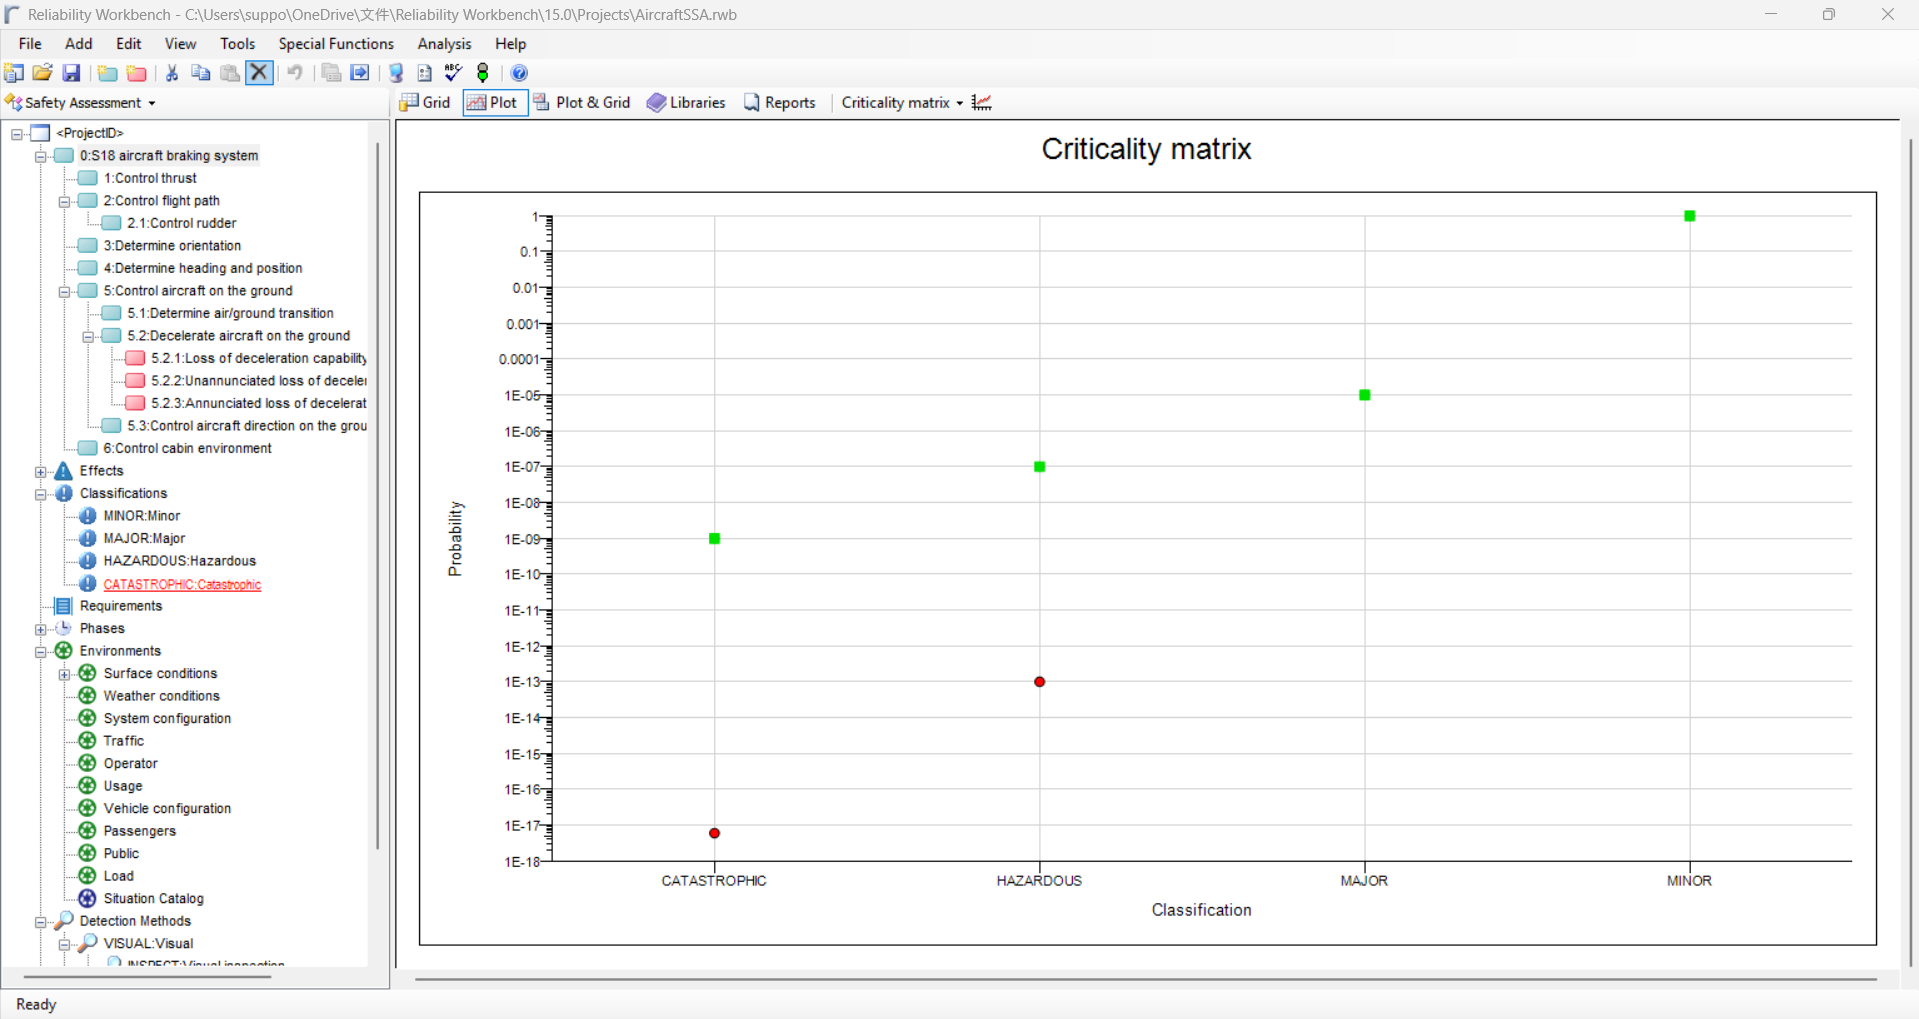The width and height of the screenshot is (1919, 1019).
Task: Open the Reports view
Action: [x=780, y=103]
